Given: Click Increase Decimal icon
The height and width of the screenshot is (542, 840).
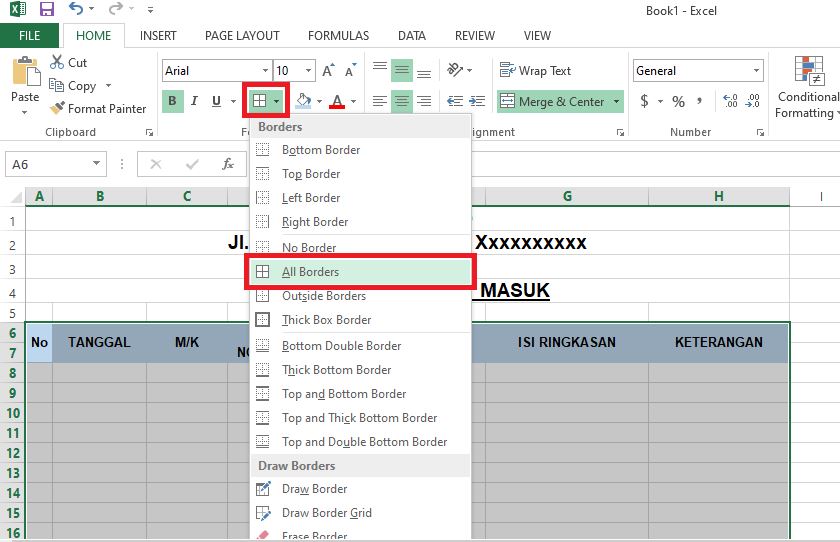Looking at the screenshot, I should point(730,101).
